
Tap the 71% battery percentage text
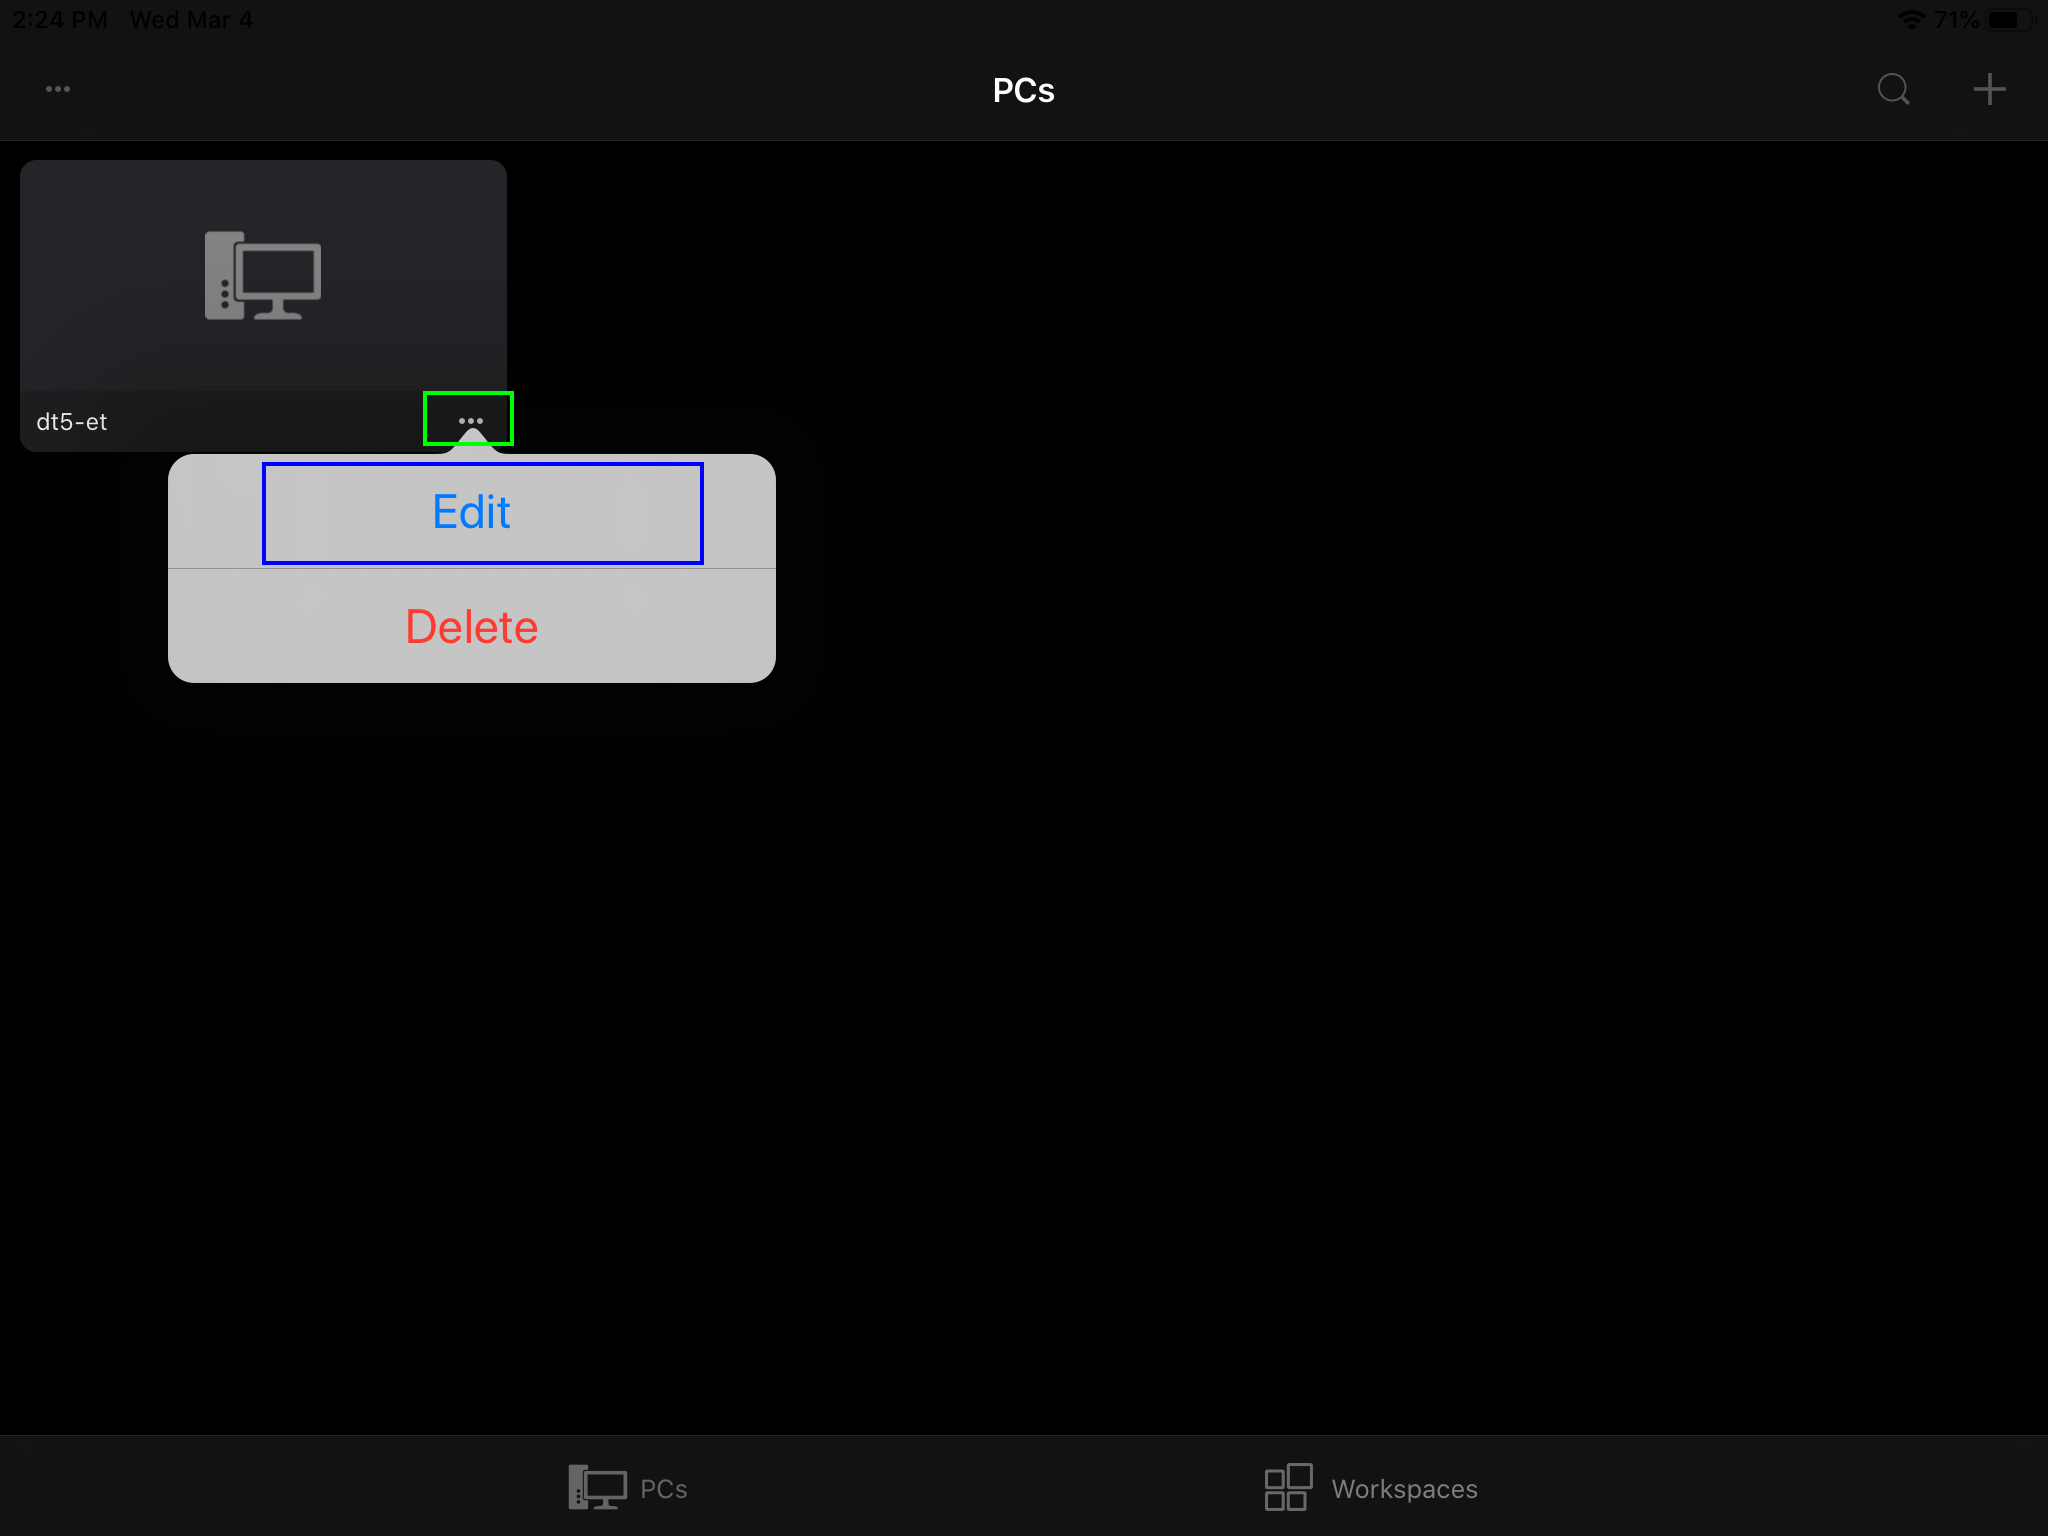[1956, 20]
